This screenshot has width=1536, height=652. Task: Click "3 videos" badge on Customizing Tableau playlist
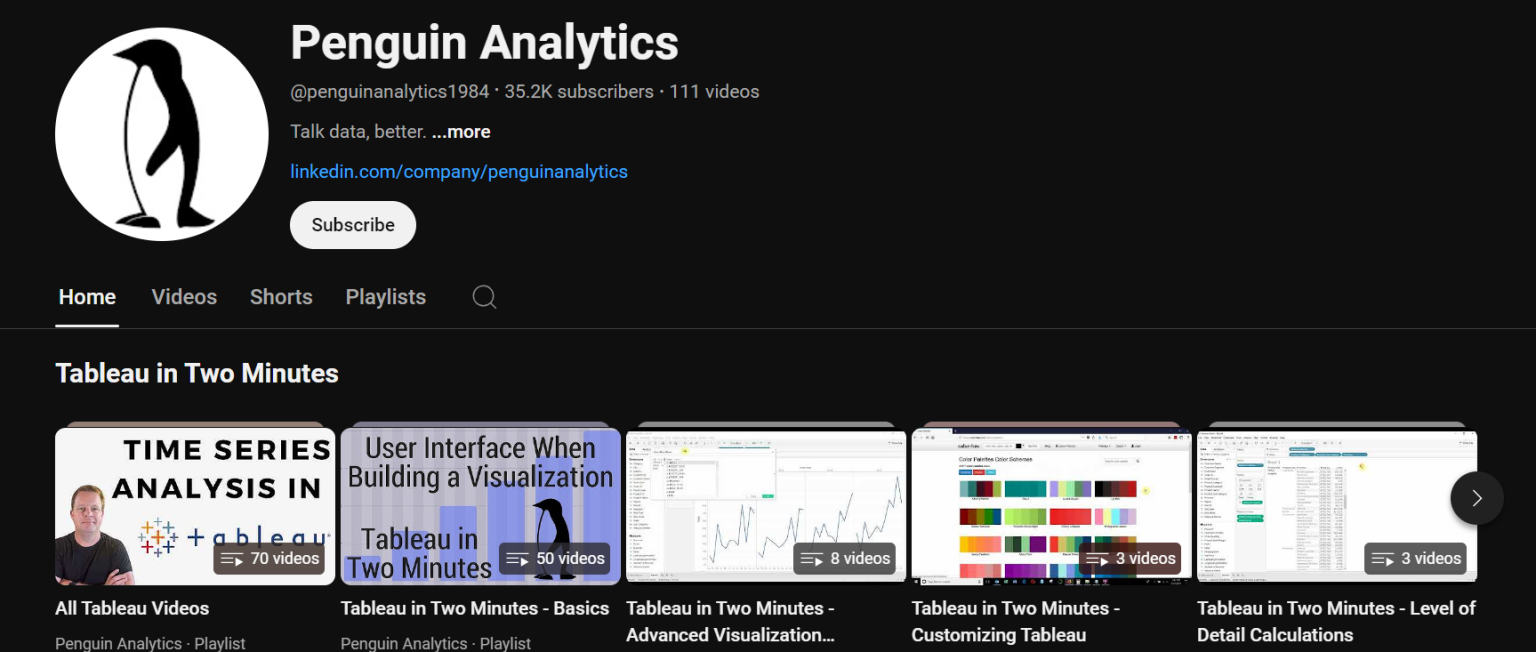click(x=1130, y=558)
